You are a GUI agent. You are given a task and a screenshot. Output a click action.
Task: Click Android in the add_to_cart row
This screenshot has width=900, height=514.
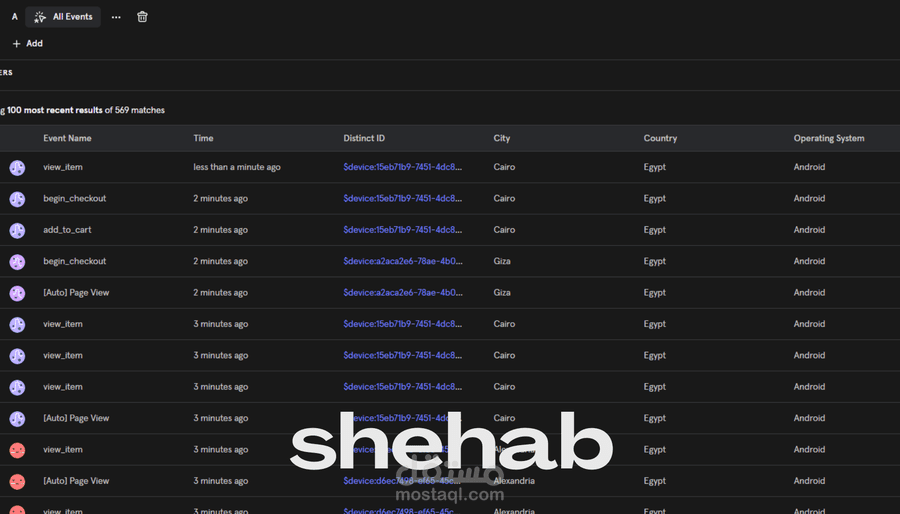click(x=809, y=229)
